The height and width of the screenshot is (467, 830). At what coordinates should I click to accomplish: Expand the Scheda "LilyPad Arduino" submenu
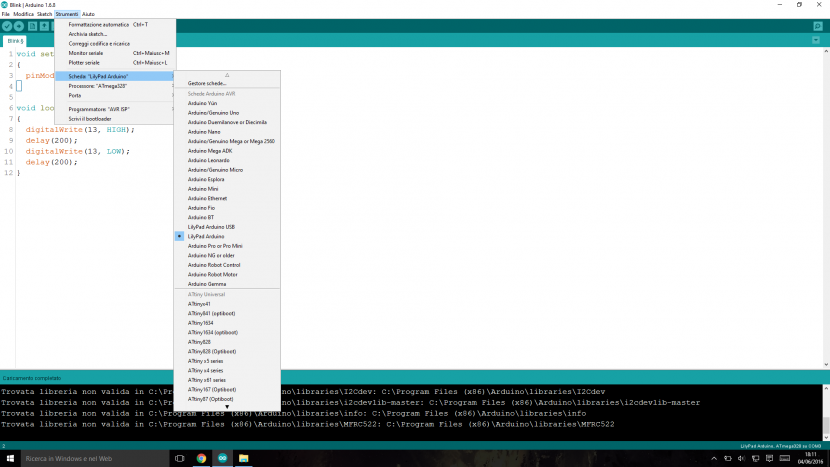[x=115, y=76]
